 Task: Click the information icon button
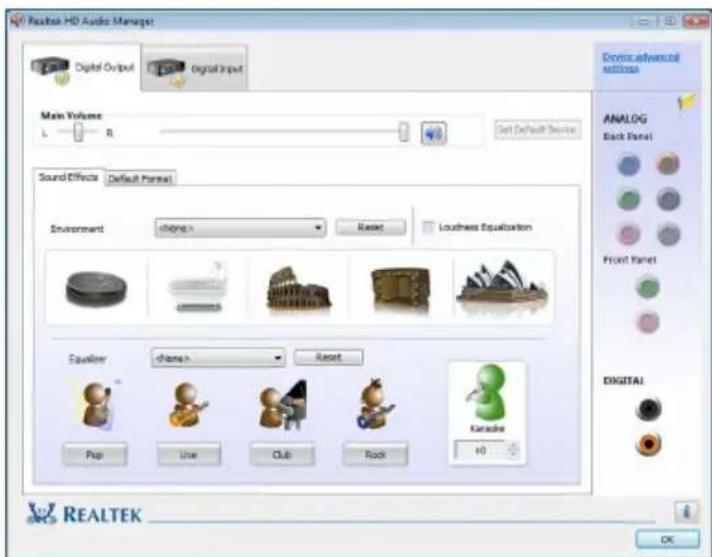click(x=686, y=512)
